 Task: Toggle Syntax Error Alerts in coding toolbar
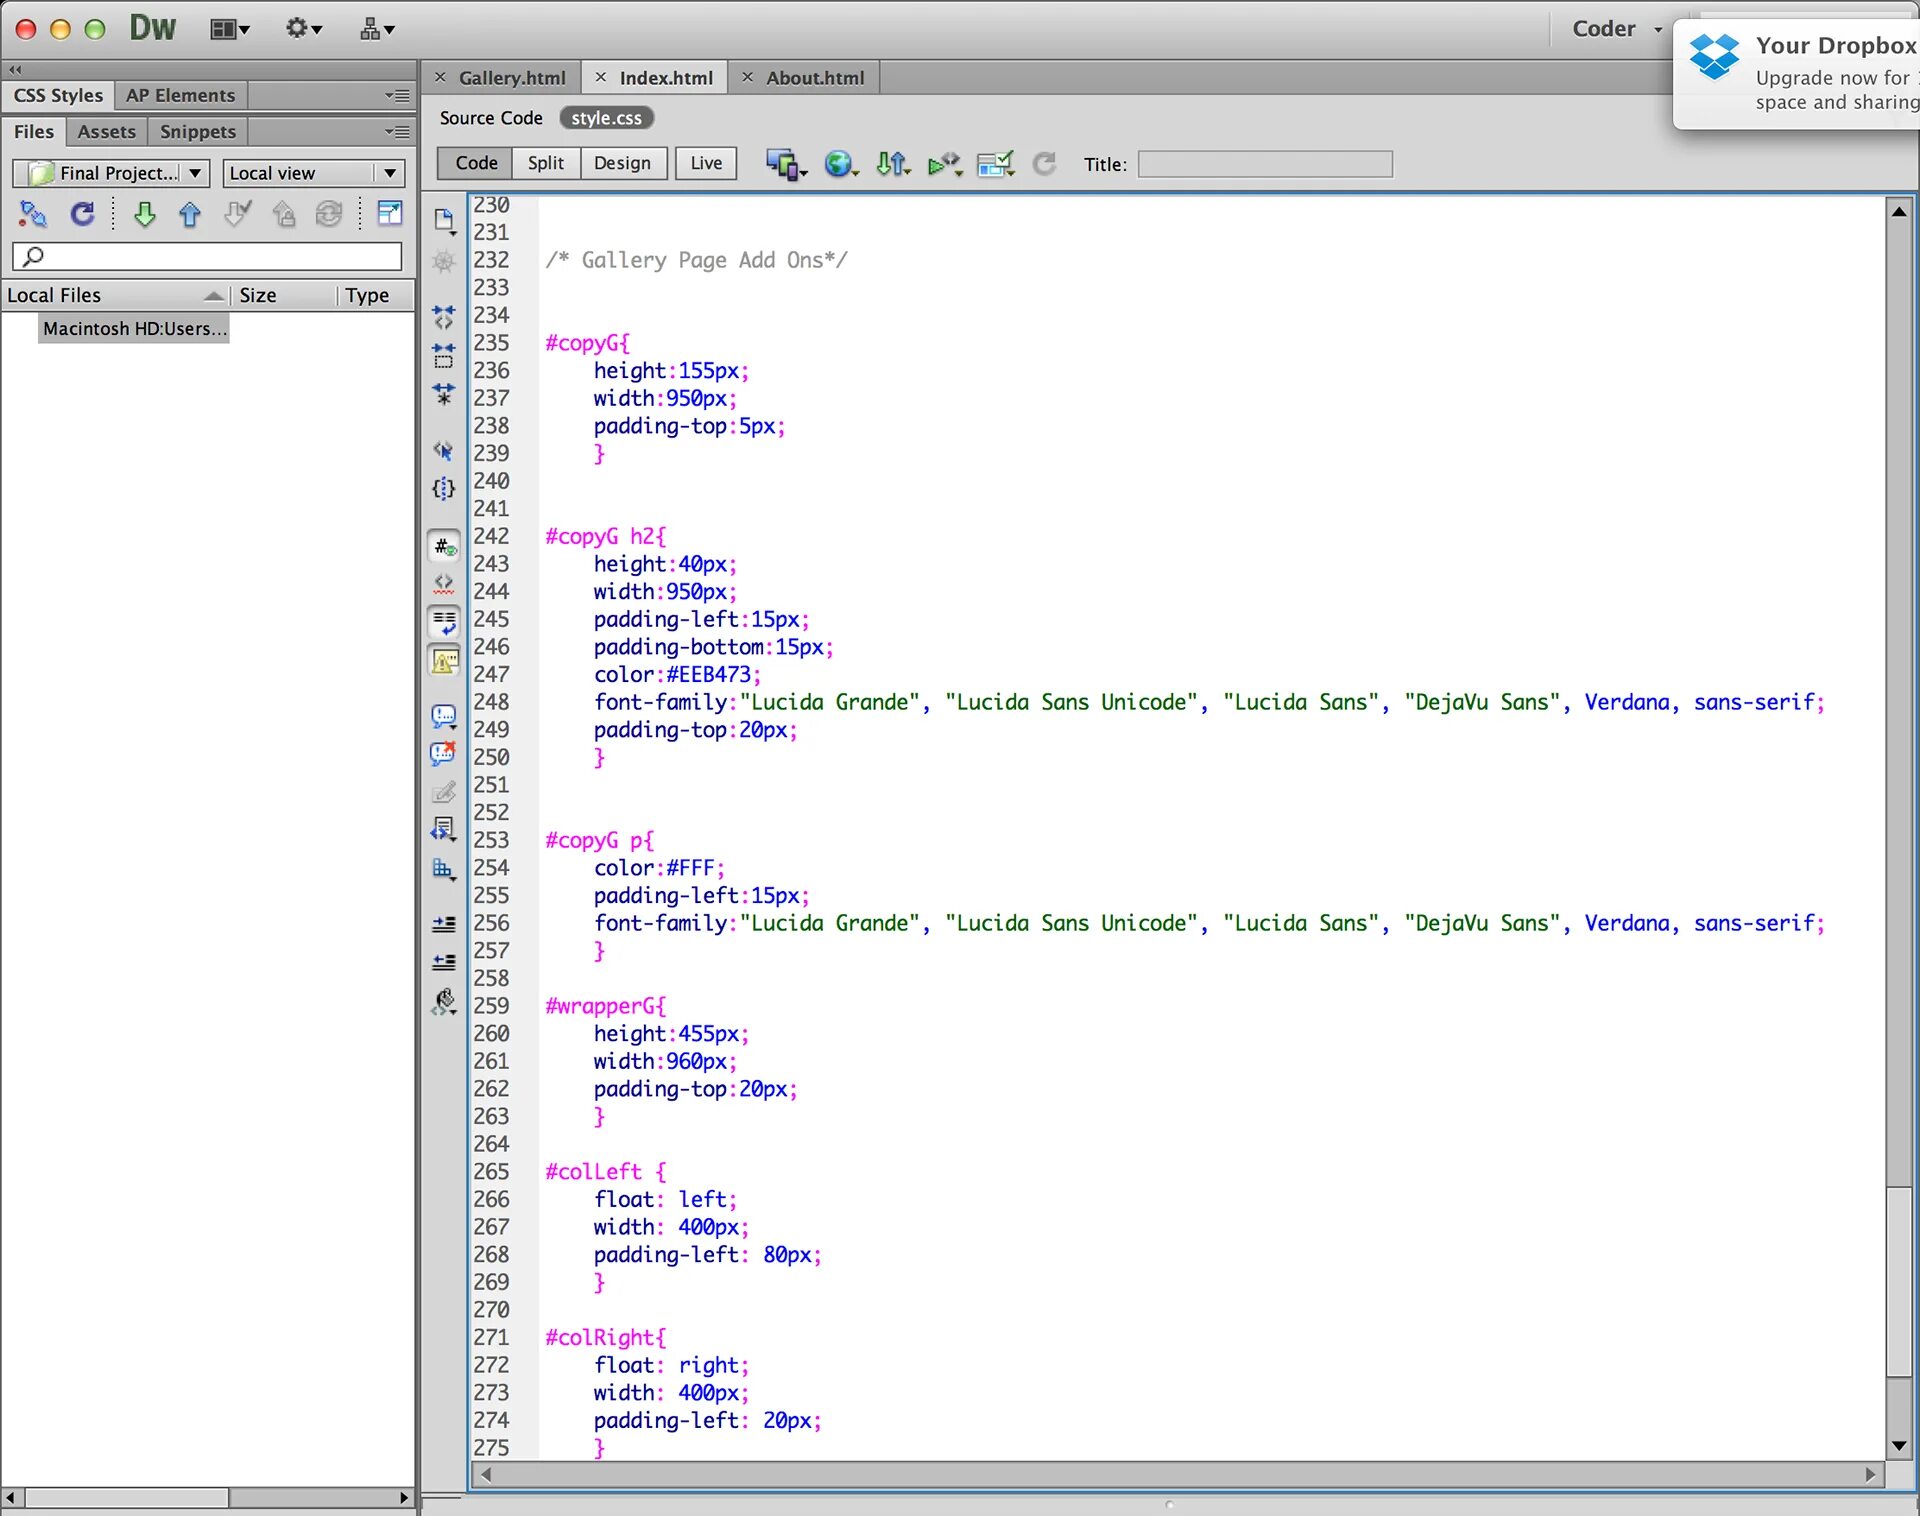[444, 661]
